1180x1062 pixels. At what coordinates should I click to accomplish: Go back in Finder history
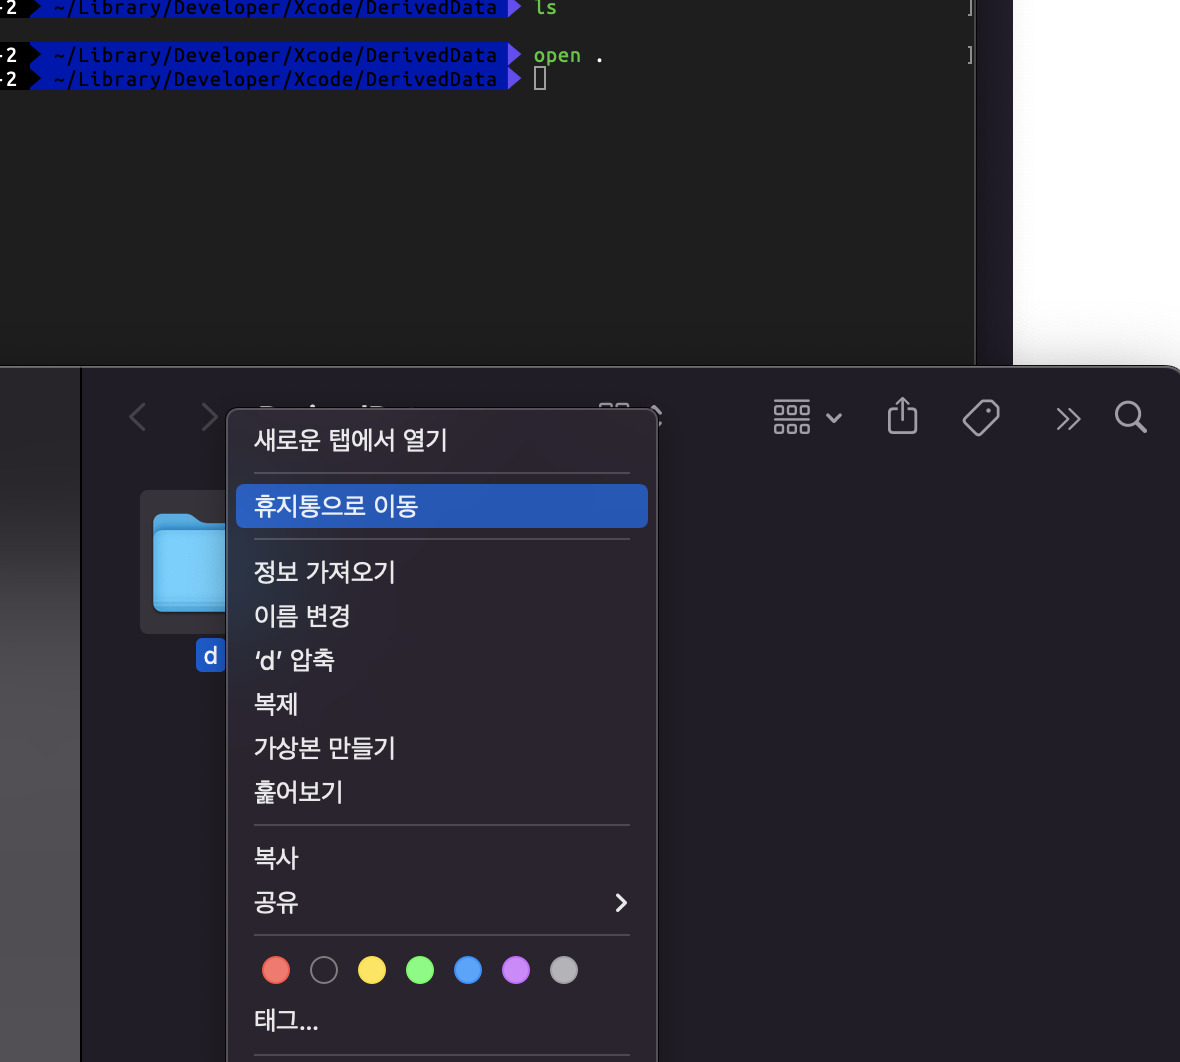137,417
